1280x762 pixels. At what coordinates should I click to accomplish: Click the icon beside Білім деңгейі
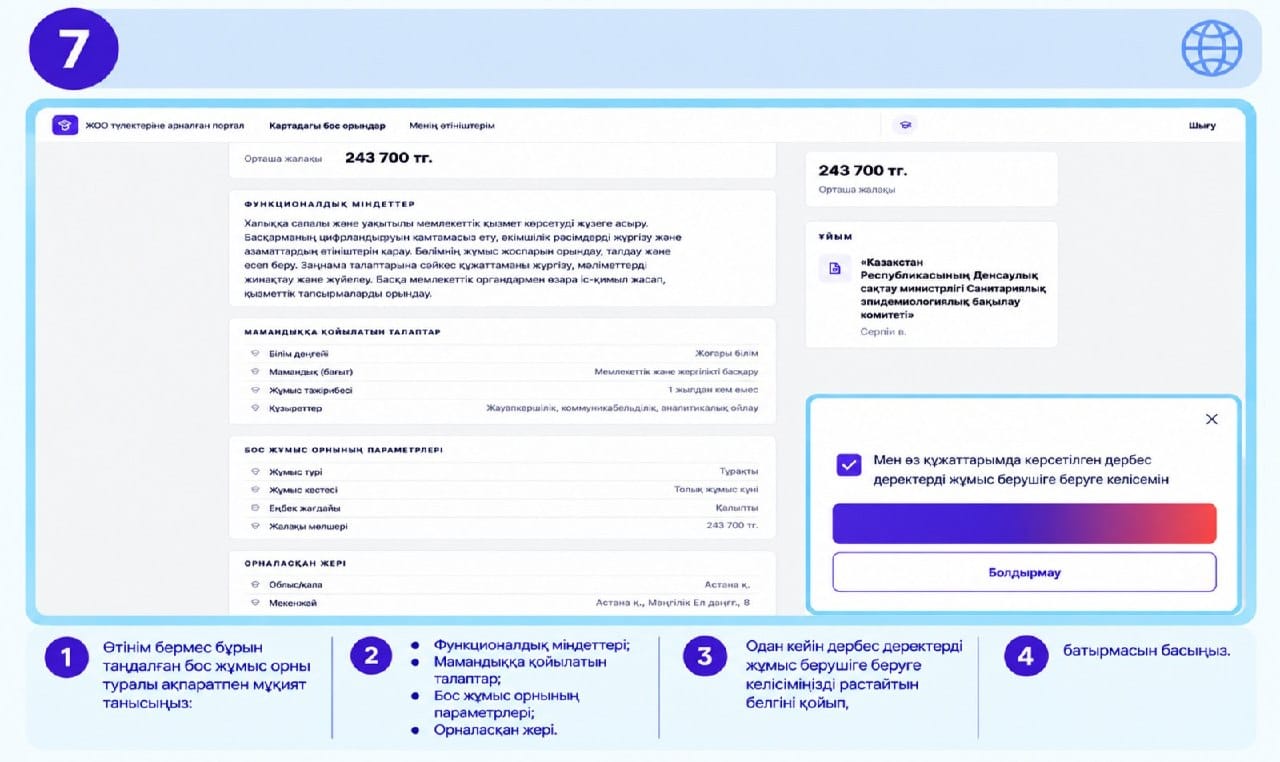click(255, 354)
